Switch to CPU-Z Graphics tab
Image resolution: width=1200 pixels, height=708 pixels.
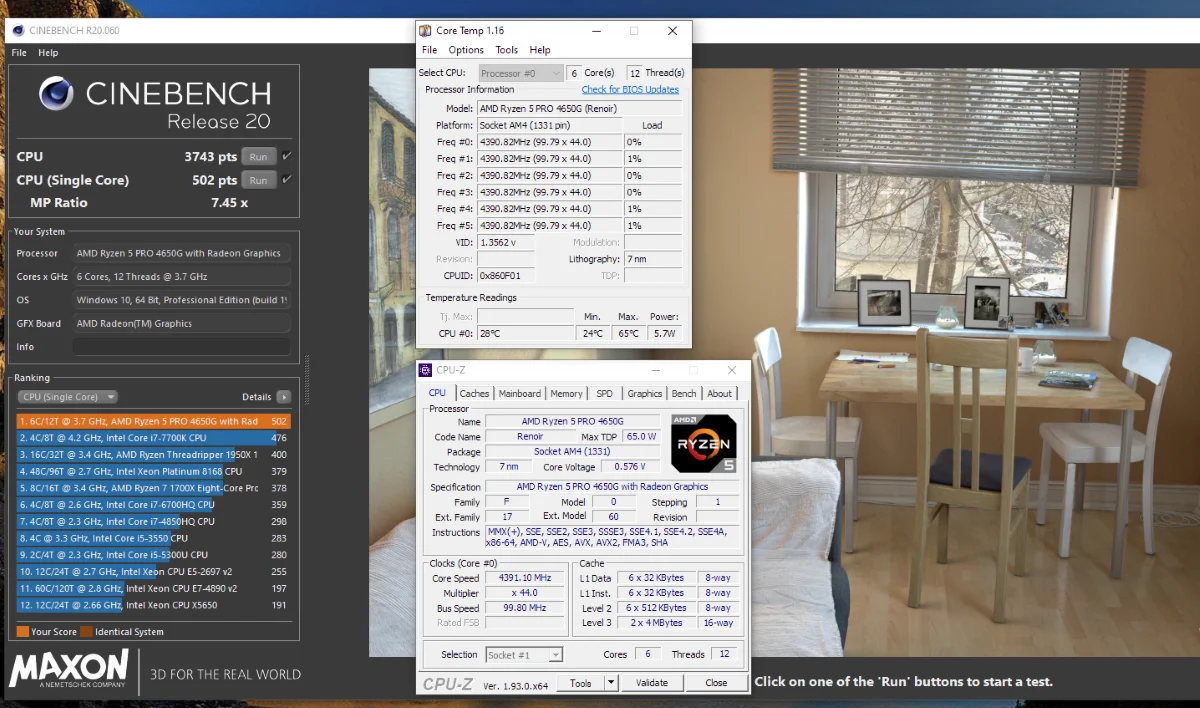coord(644,393)
